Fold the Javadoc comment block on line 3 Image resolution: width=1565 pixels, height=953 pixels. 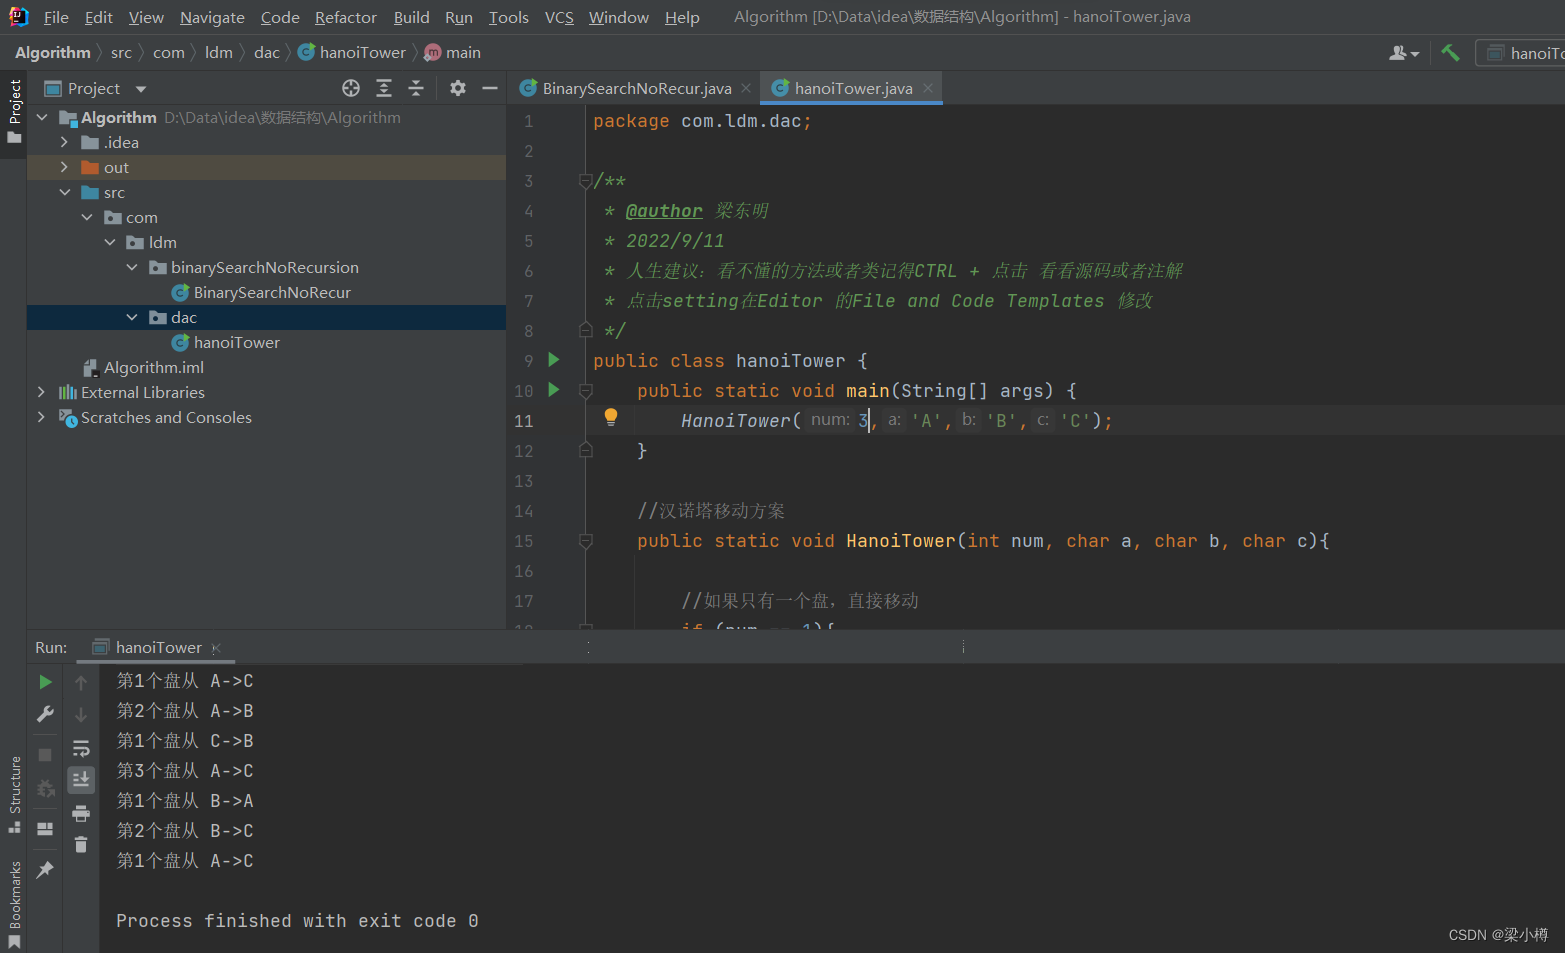(586, 181)
